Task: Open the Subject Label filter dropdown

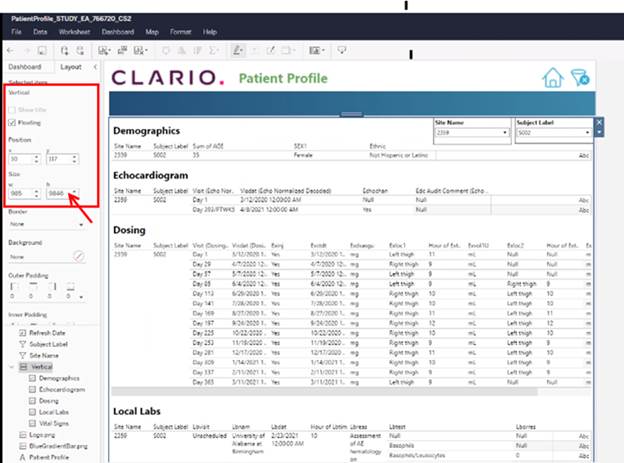Action: click(554, 133)
